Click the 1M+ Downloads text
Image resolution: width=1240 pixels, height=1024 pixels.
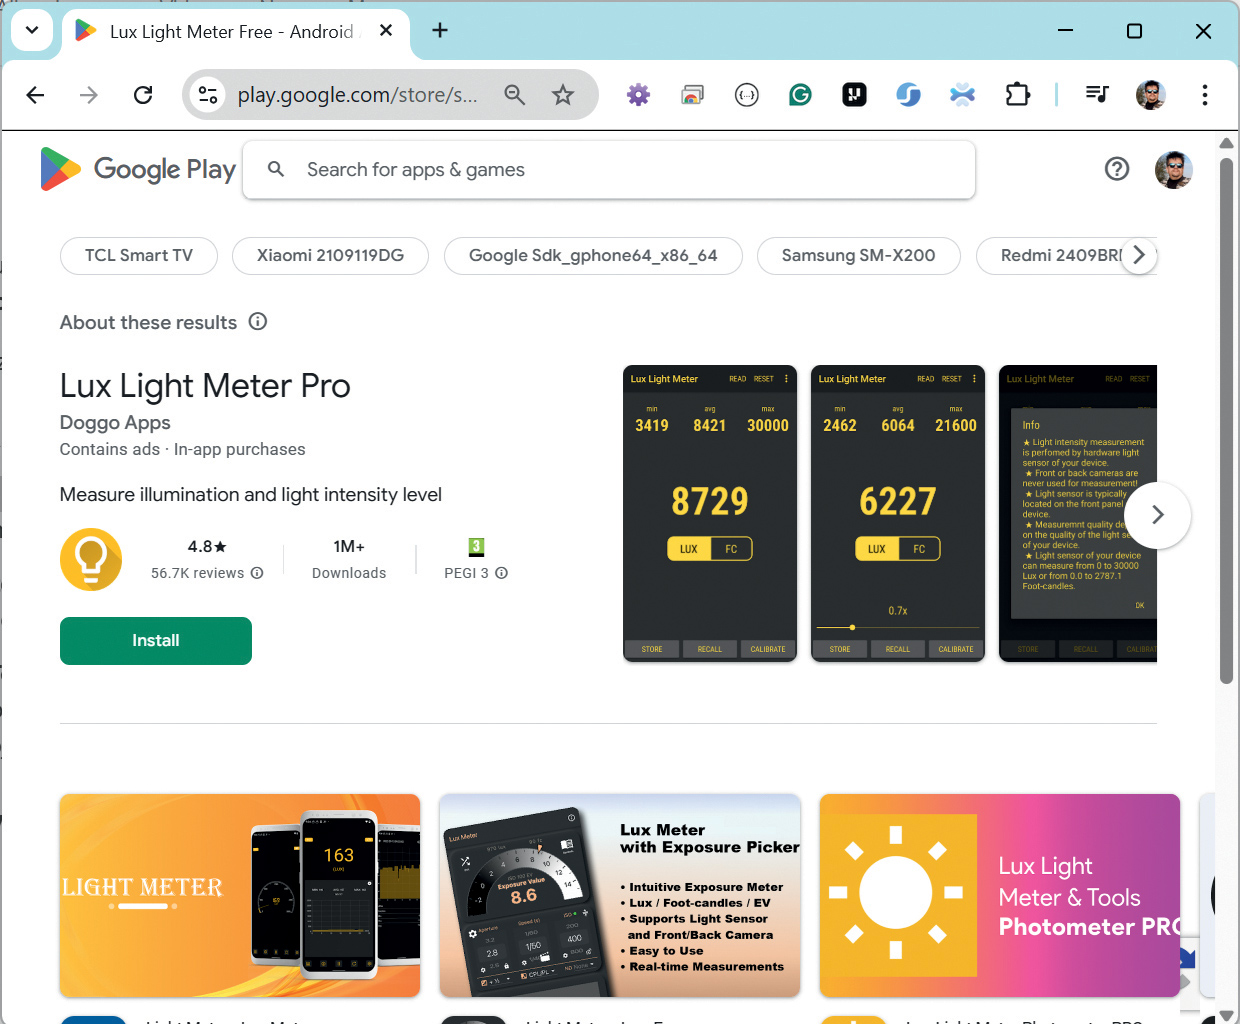pyautogui.click(x=349, y=559)
